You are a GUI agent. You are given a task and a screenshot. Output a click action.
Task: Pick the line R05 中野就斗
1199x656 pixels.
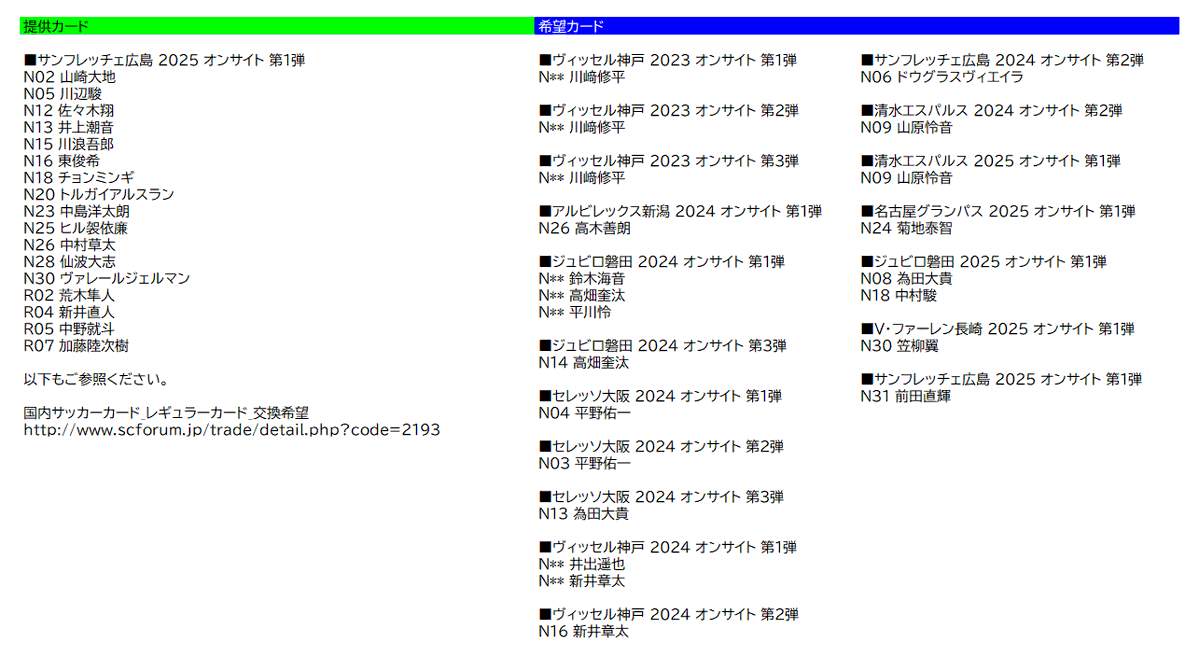69,330
